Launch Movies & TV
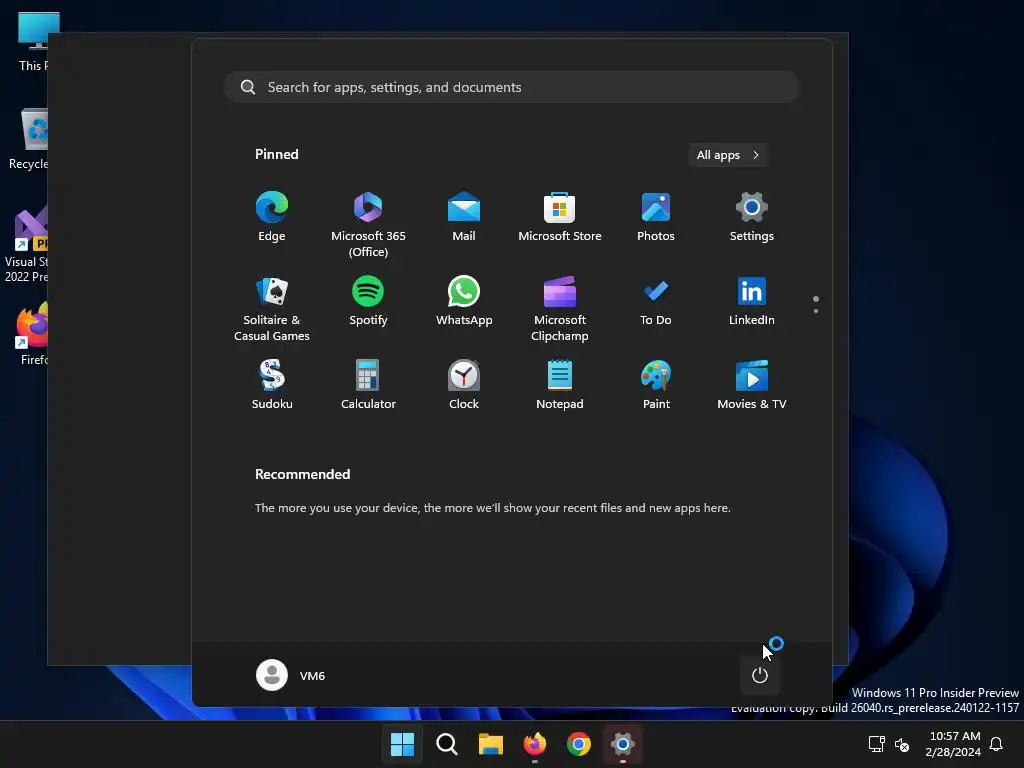This screenshot has width=1024, height=768. [752, 385]
